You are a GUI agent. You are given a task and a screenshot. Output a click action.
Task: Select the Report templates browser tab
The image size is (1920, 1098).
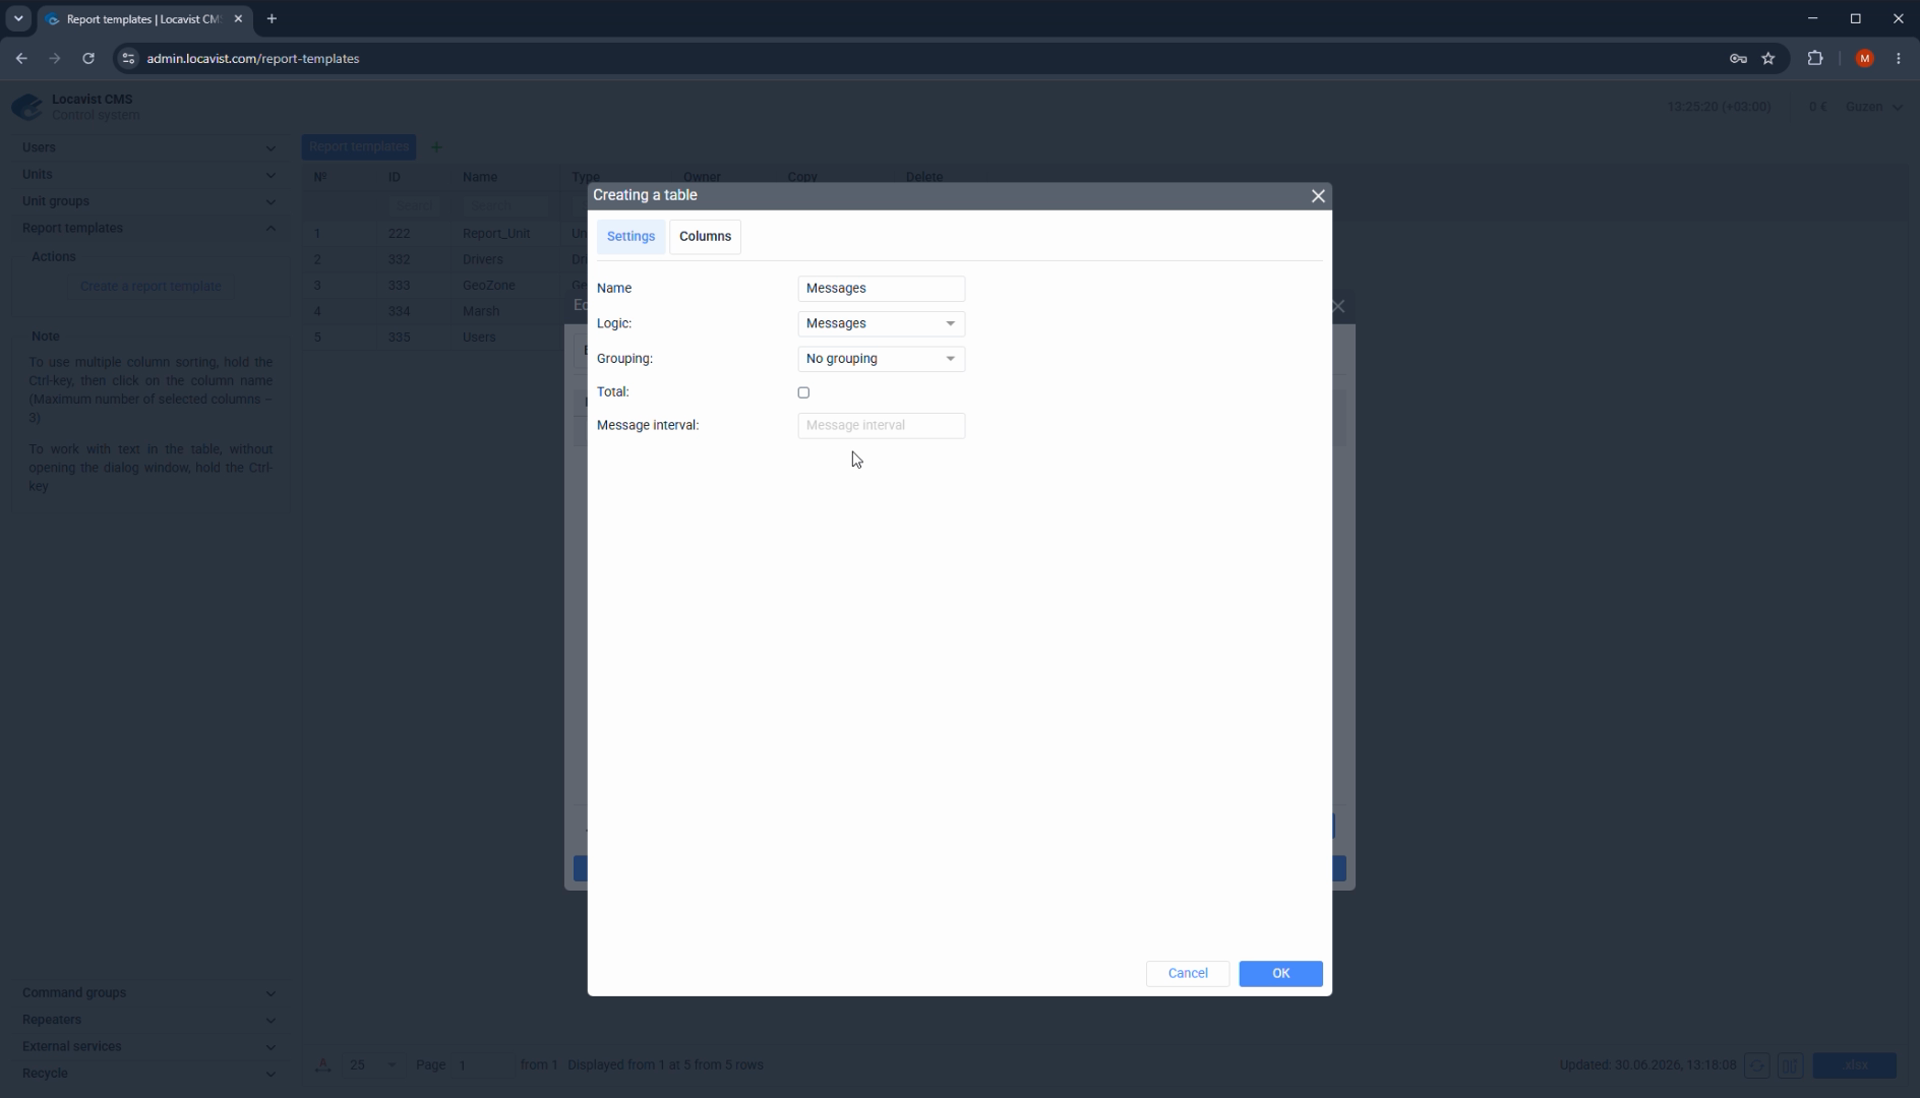coord(143,19)
